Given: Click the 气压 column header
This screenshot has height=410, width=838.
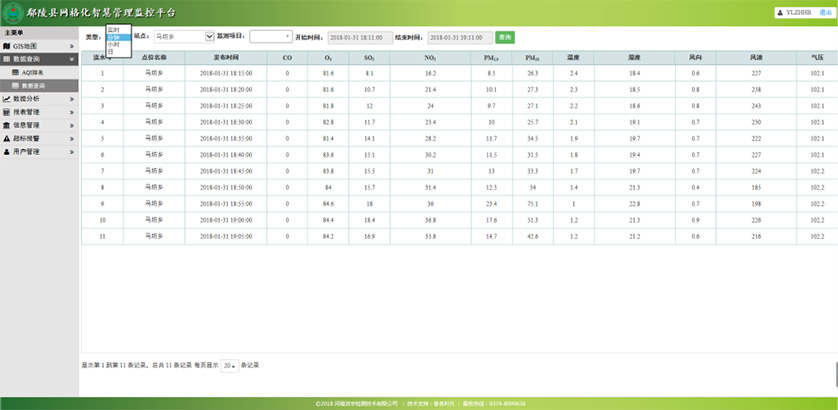Looking at the screenshot, I should click(817, 57).
